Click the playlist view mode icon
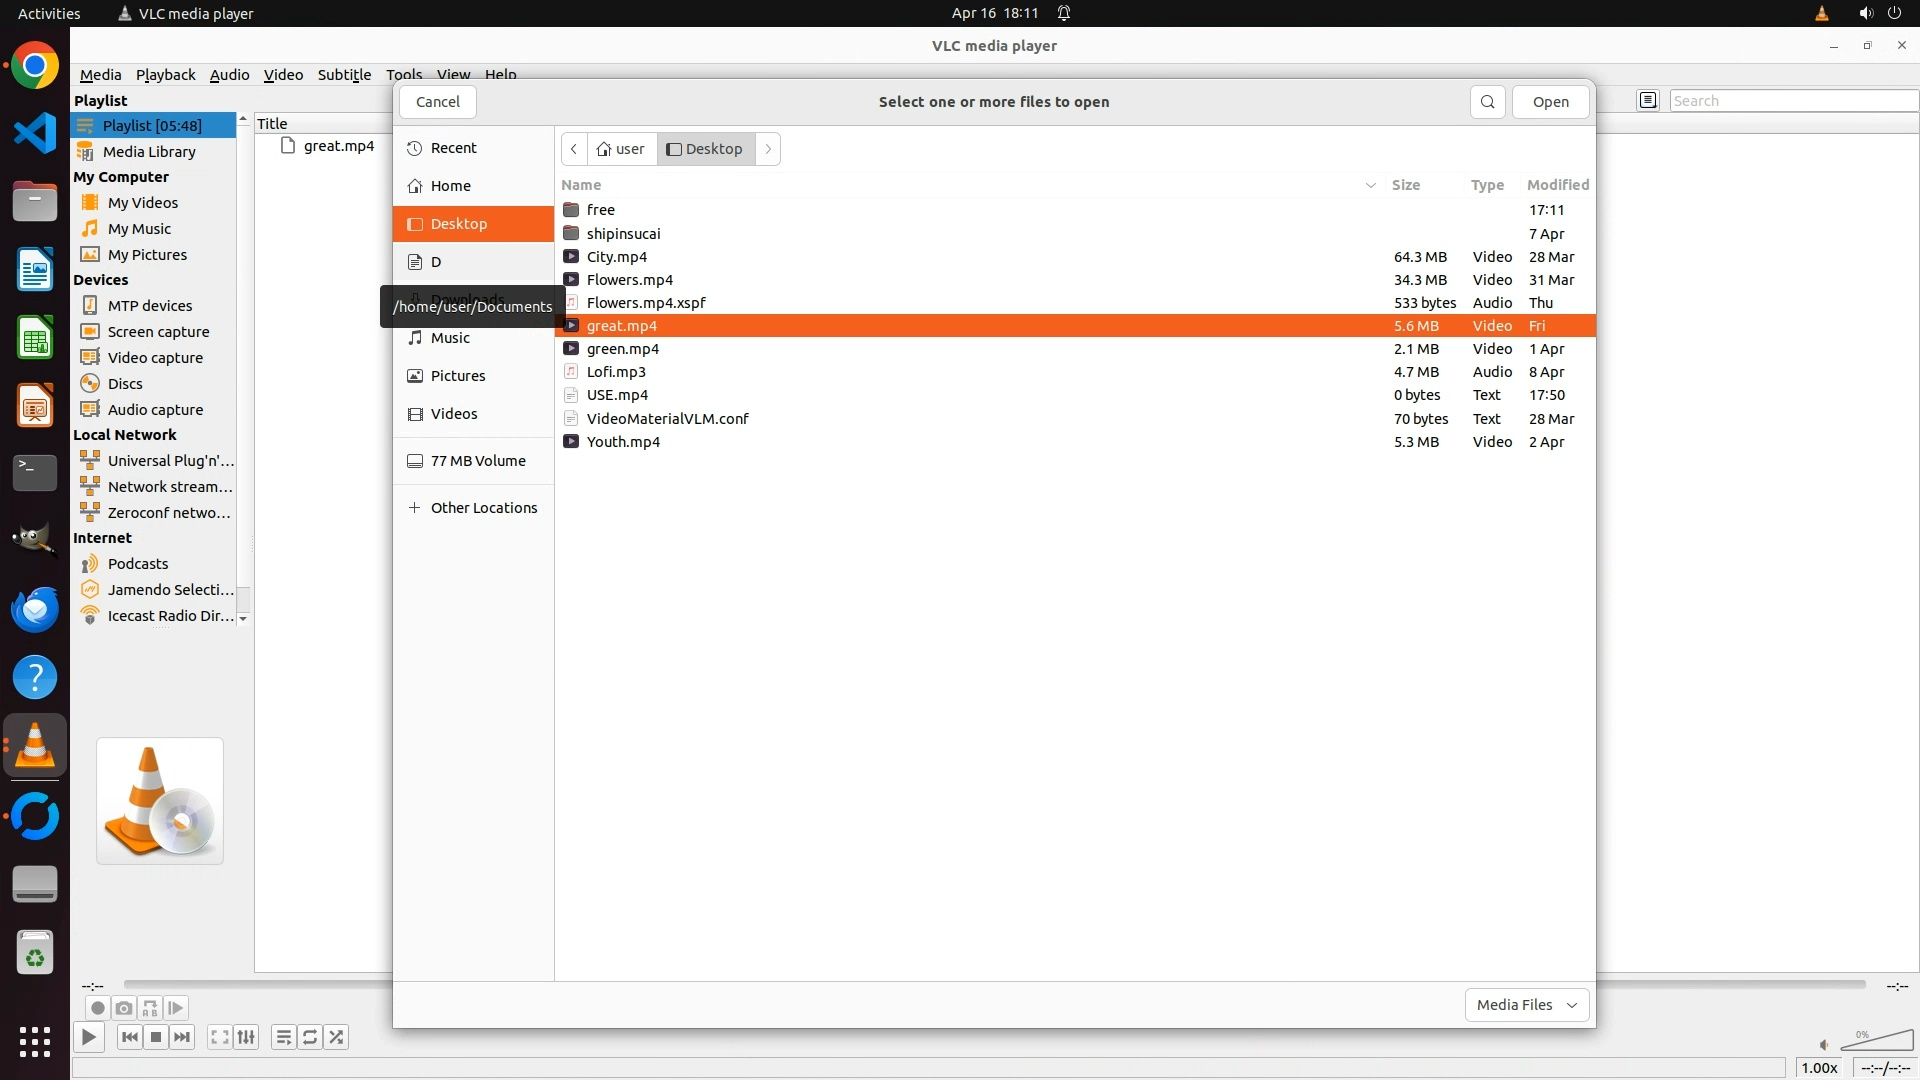Screen dimensions: 1920x1080 1648,100
